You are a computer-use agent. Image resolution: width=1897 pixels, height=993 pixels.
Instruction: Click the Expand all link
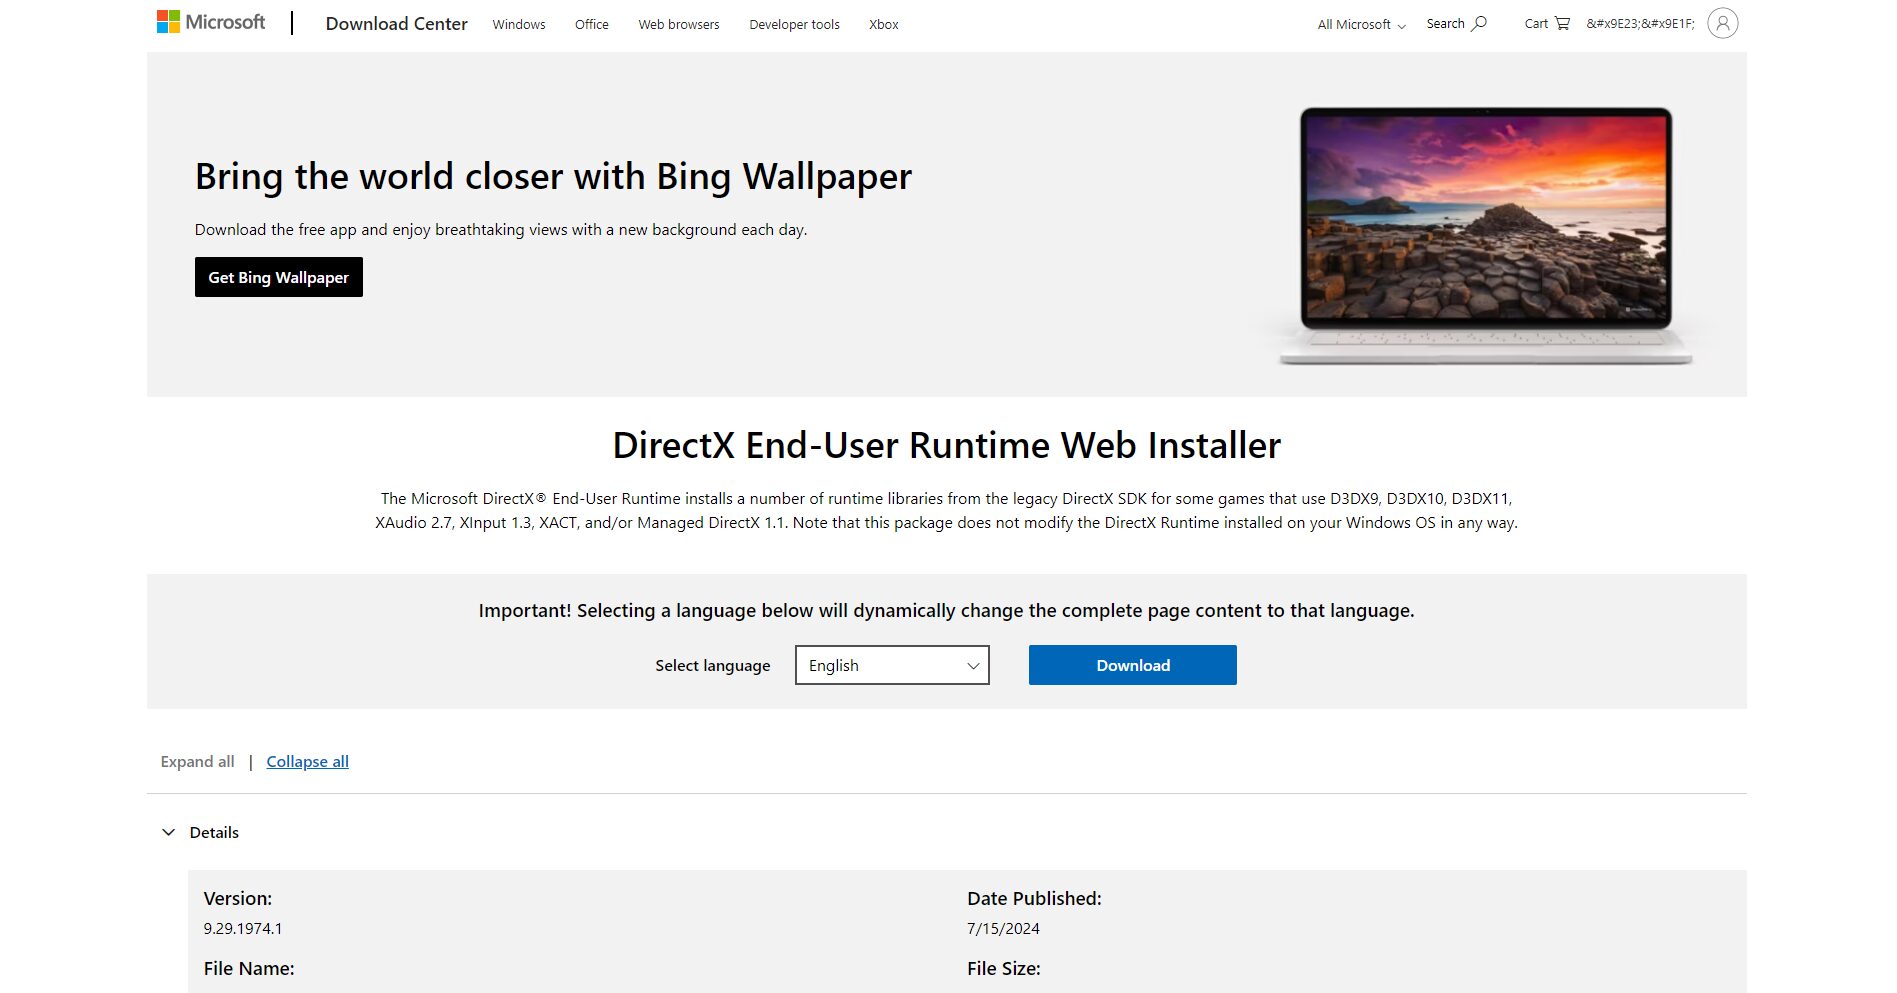pyautogui.click(x=197, y=761)
